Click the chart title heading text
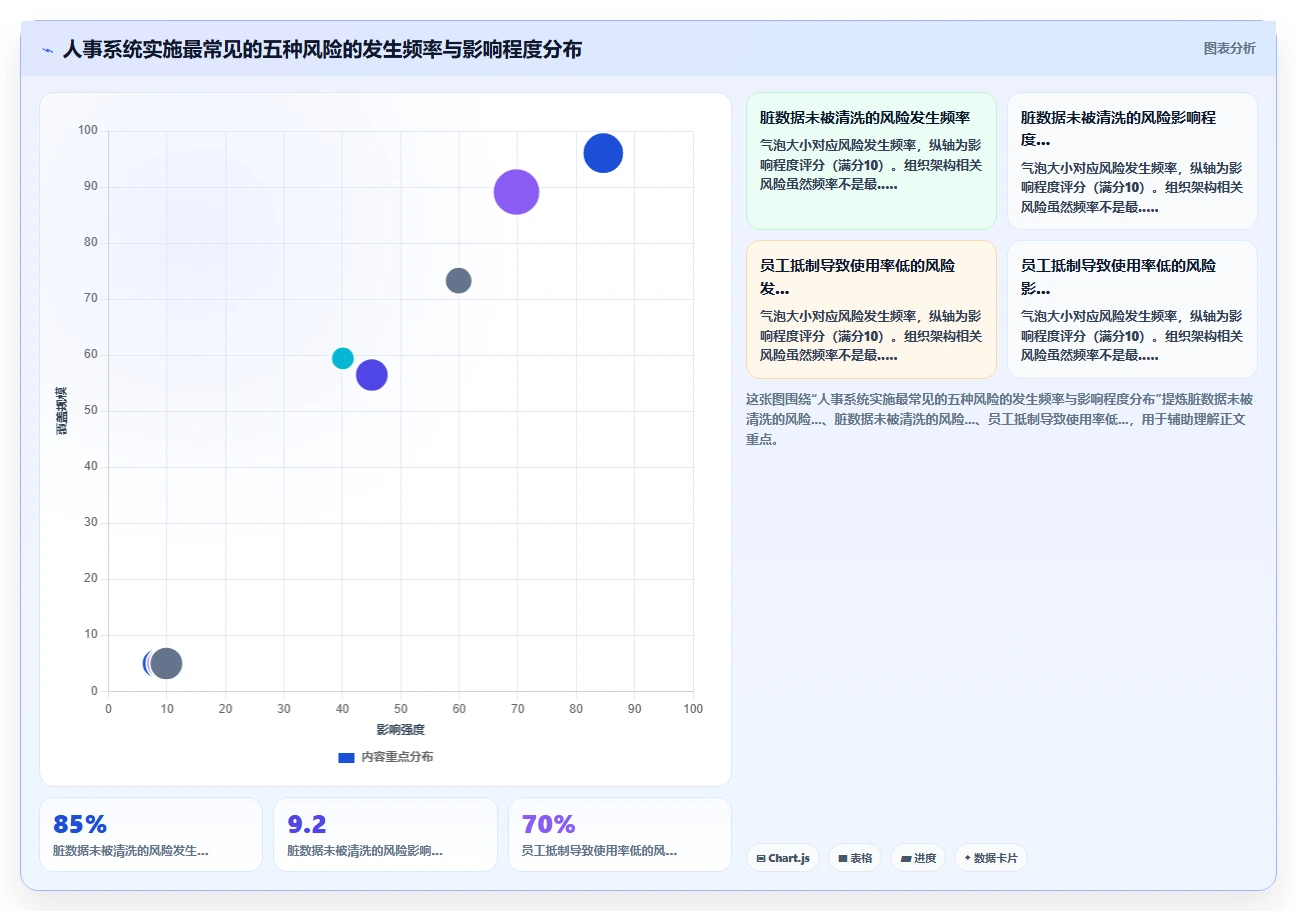 [x=322, y=50]
